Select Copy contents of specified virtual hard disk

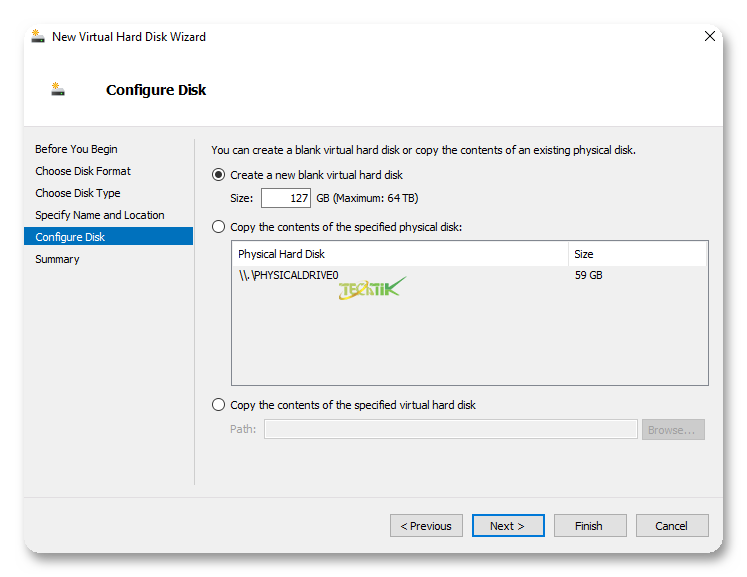219,405
